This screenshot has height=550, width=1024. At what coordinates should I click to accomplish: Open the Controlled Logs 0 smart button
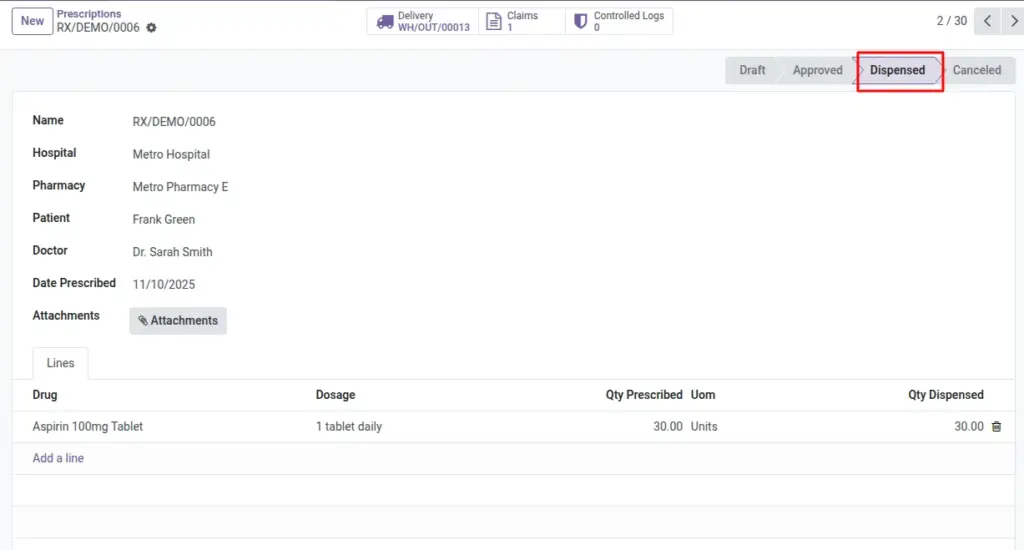coord(619,22)
